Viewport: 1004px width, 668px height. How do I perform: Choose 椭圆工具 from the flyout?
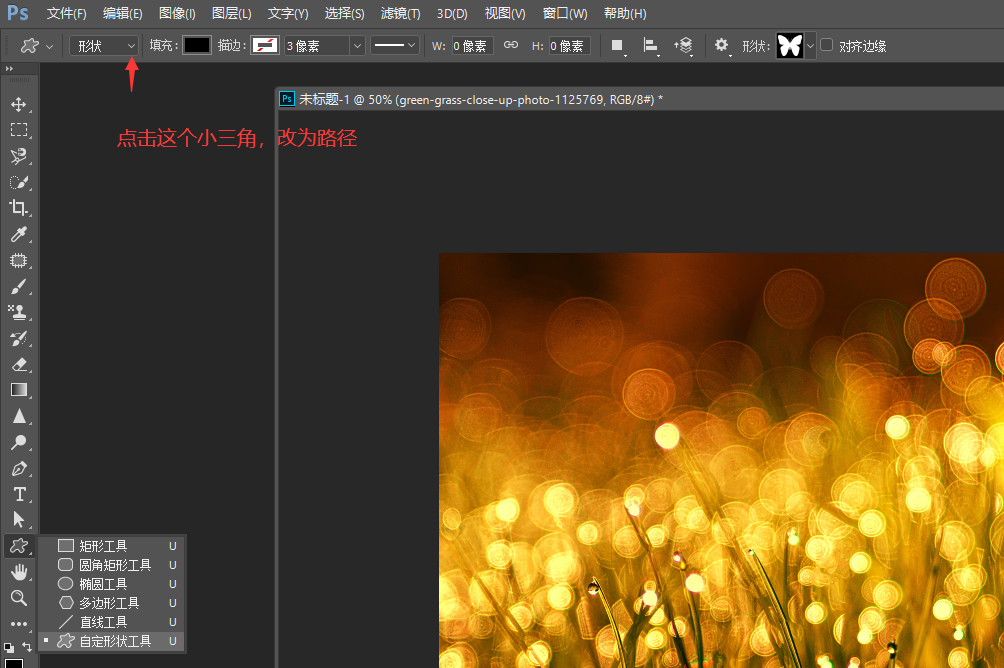click(x=103, y=584)
